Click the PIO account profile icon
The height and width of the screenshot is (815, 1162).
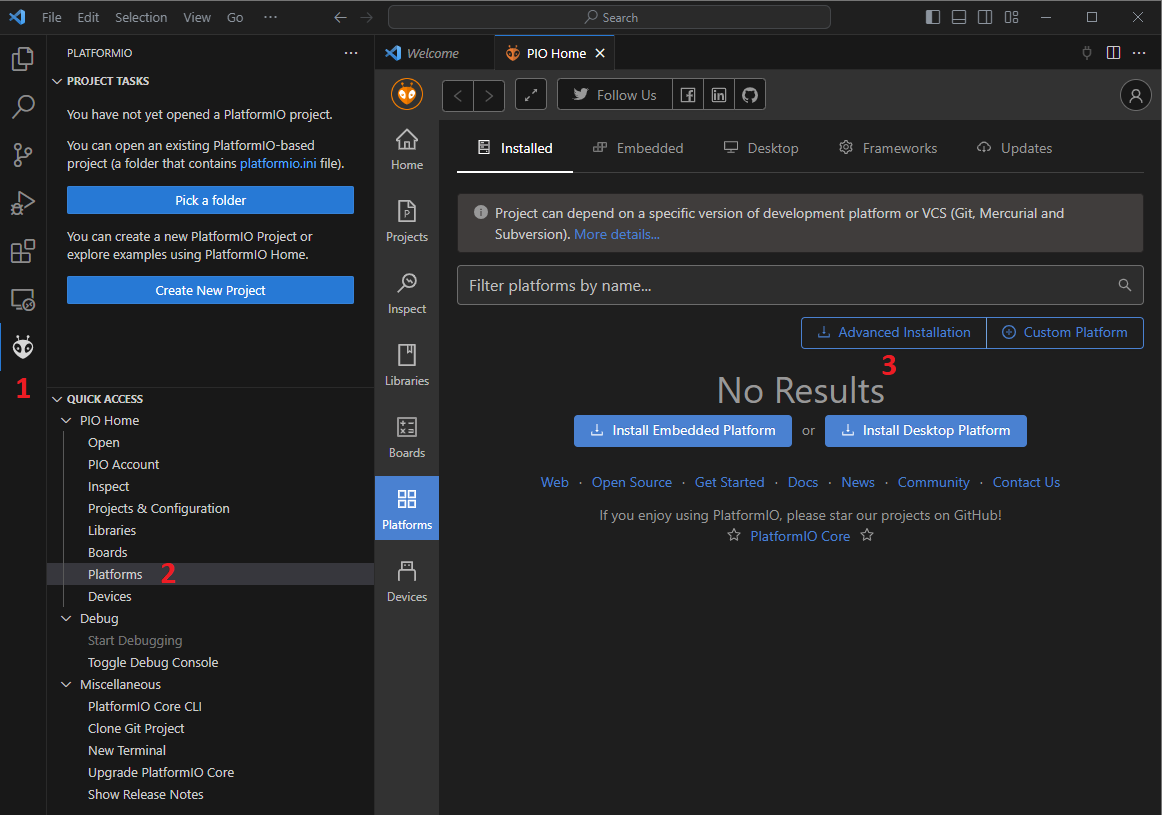tap(1135, 95)
